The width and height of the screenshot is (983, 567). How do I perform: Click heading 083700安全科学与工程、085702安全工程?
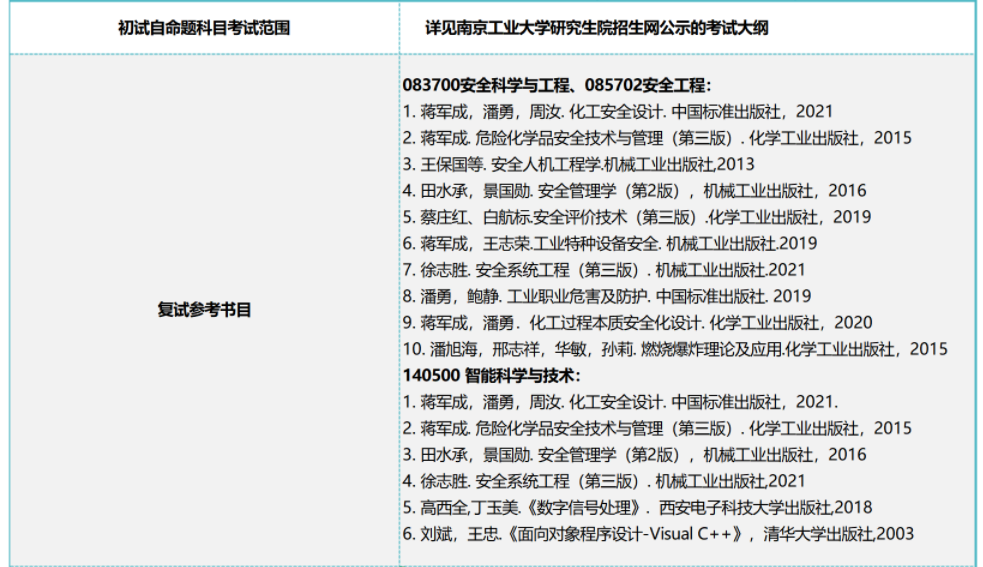[557, 85]
